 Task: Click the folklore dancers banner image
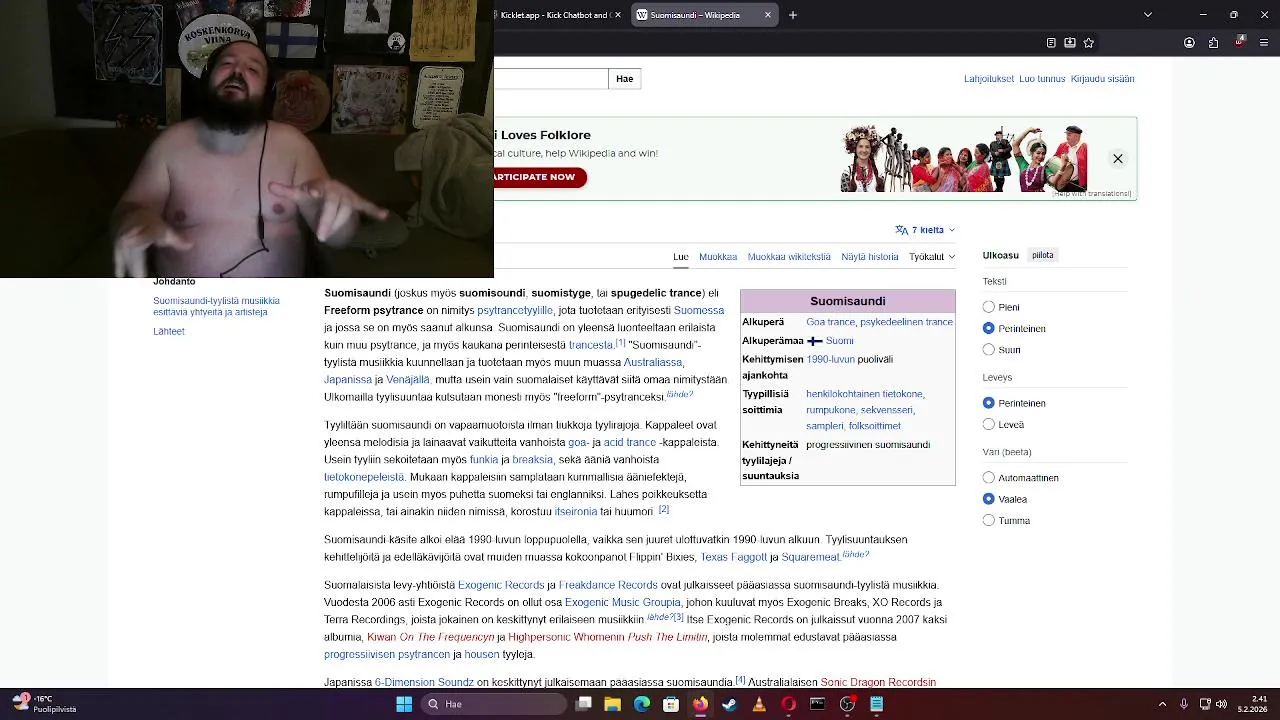(x=964, y=159)
